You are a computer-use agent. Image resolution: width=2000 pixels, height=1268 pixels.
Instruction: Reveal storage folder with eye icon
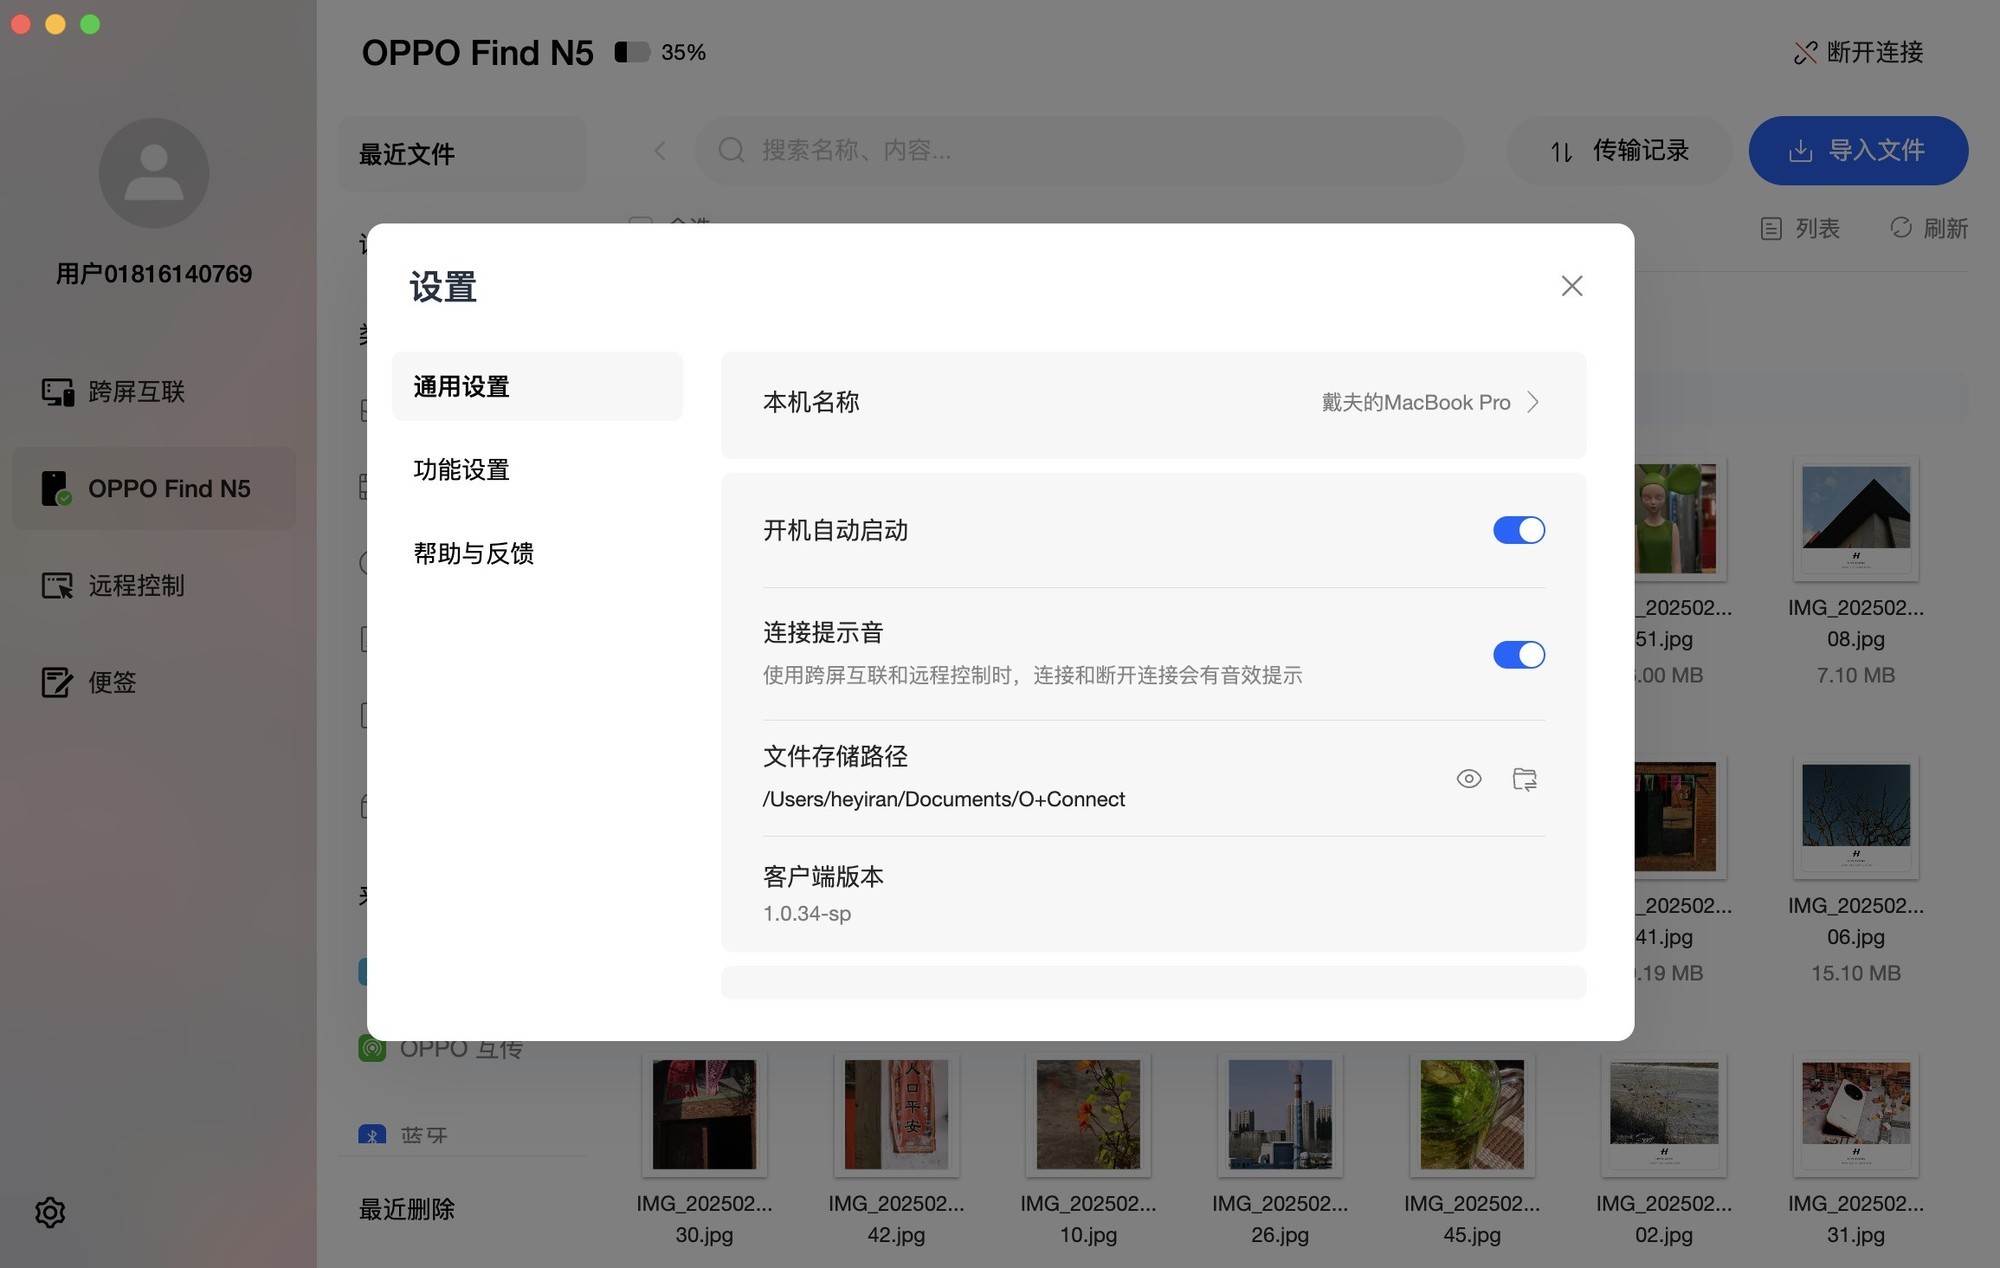pos(1469,778)
